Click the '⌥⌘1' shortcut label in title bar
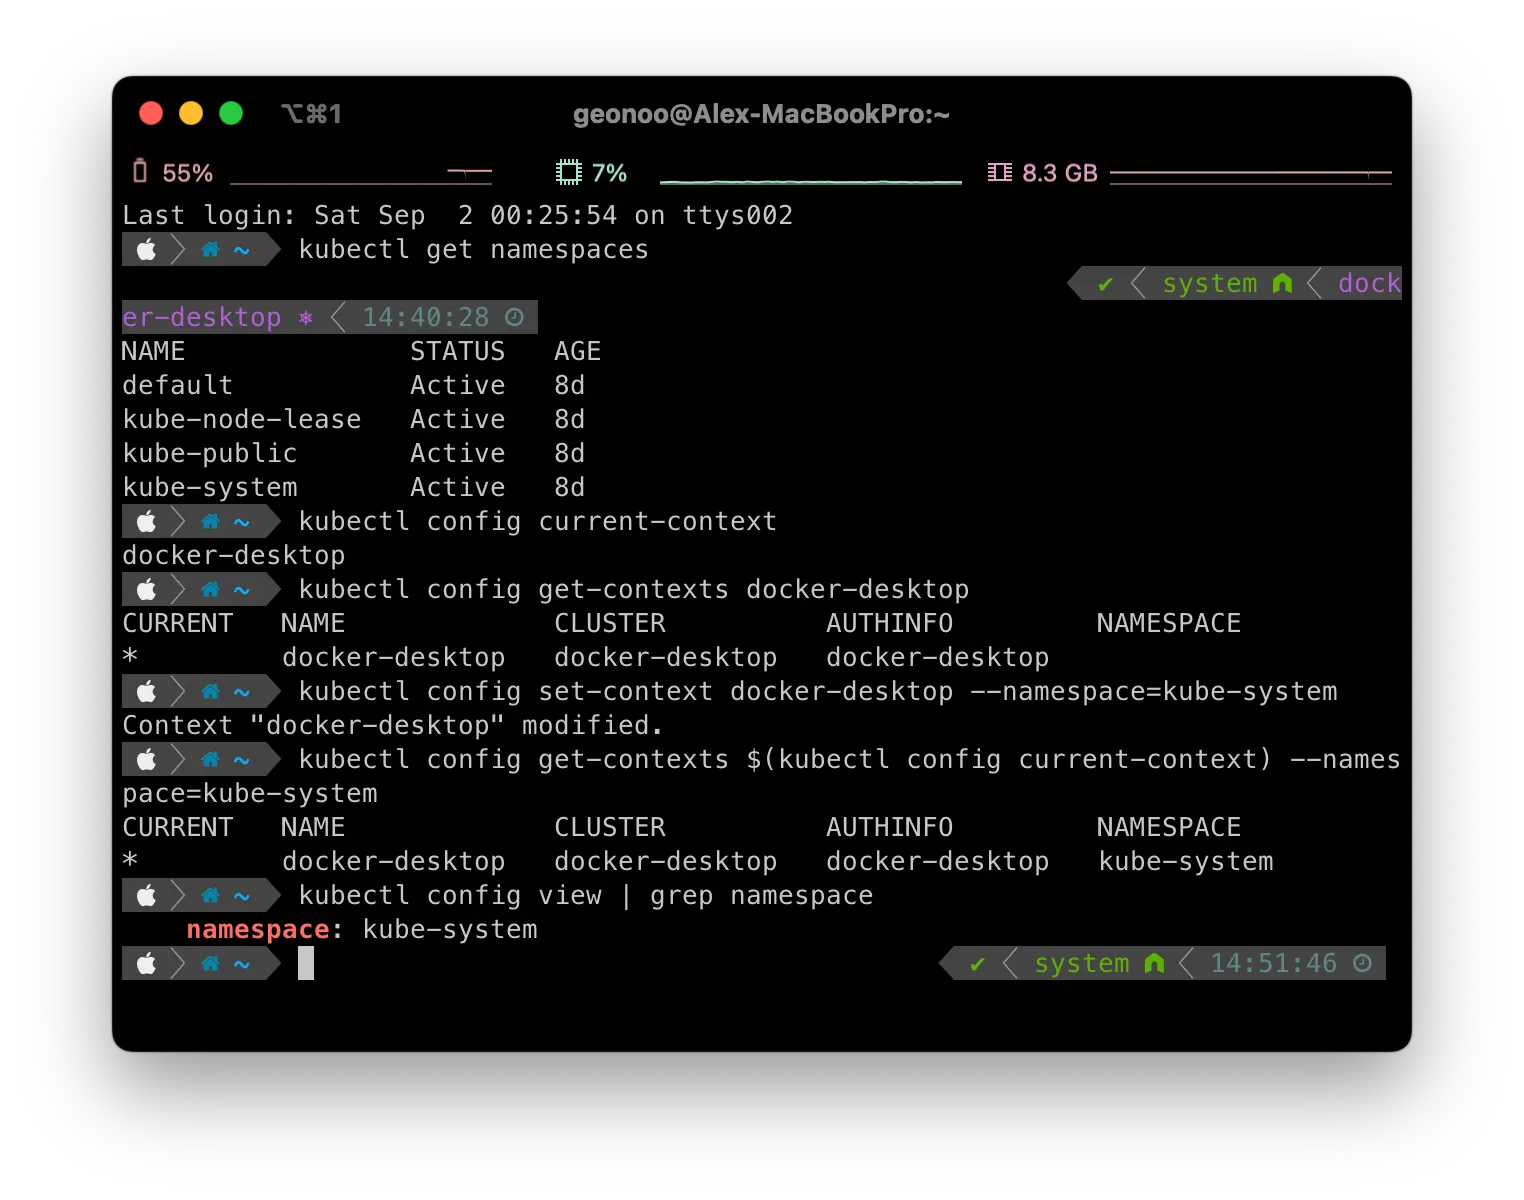The width and height of the screenshot is (1524, 1200). [x=311, y=114]
